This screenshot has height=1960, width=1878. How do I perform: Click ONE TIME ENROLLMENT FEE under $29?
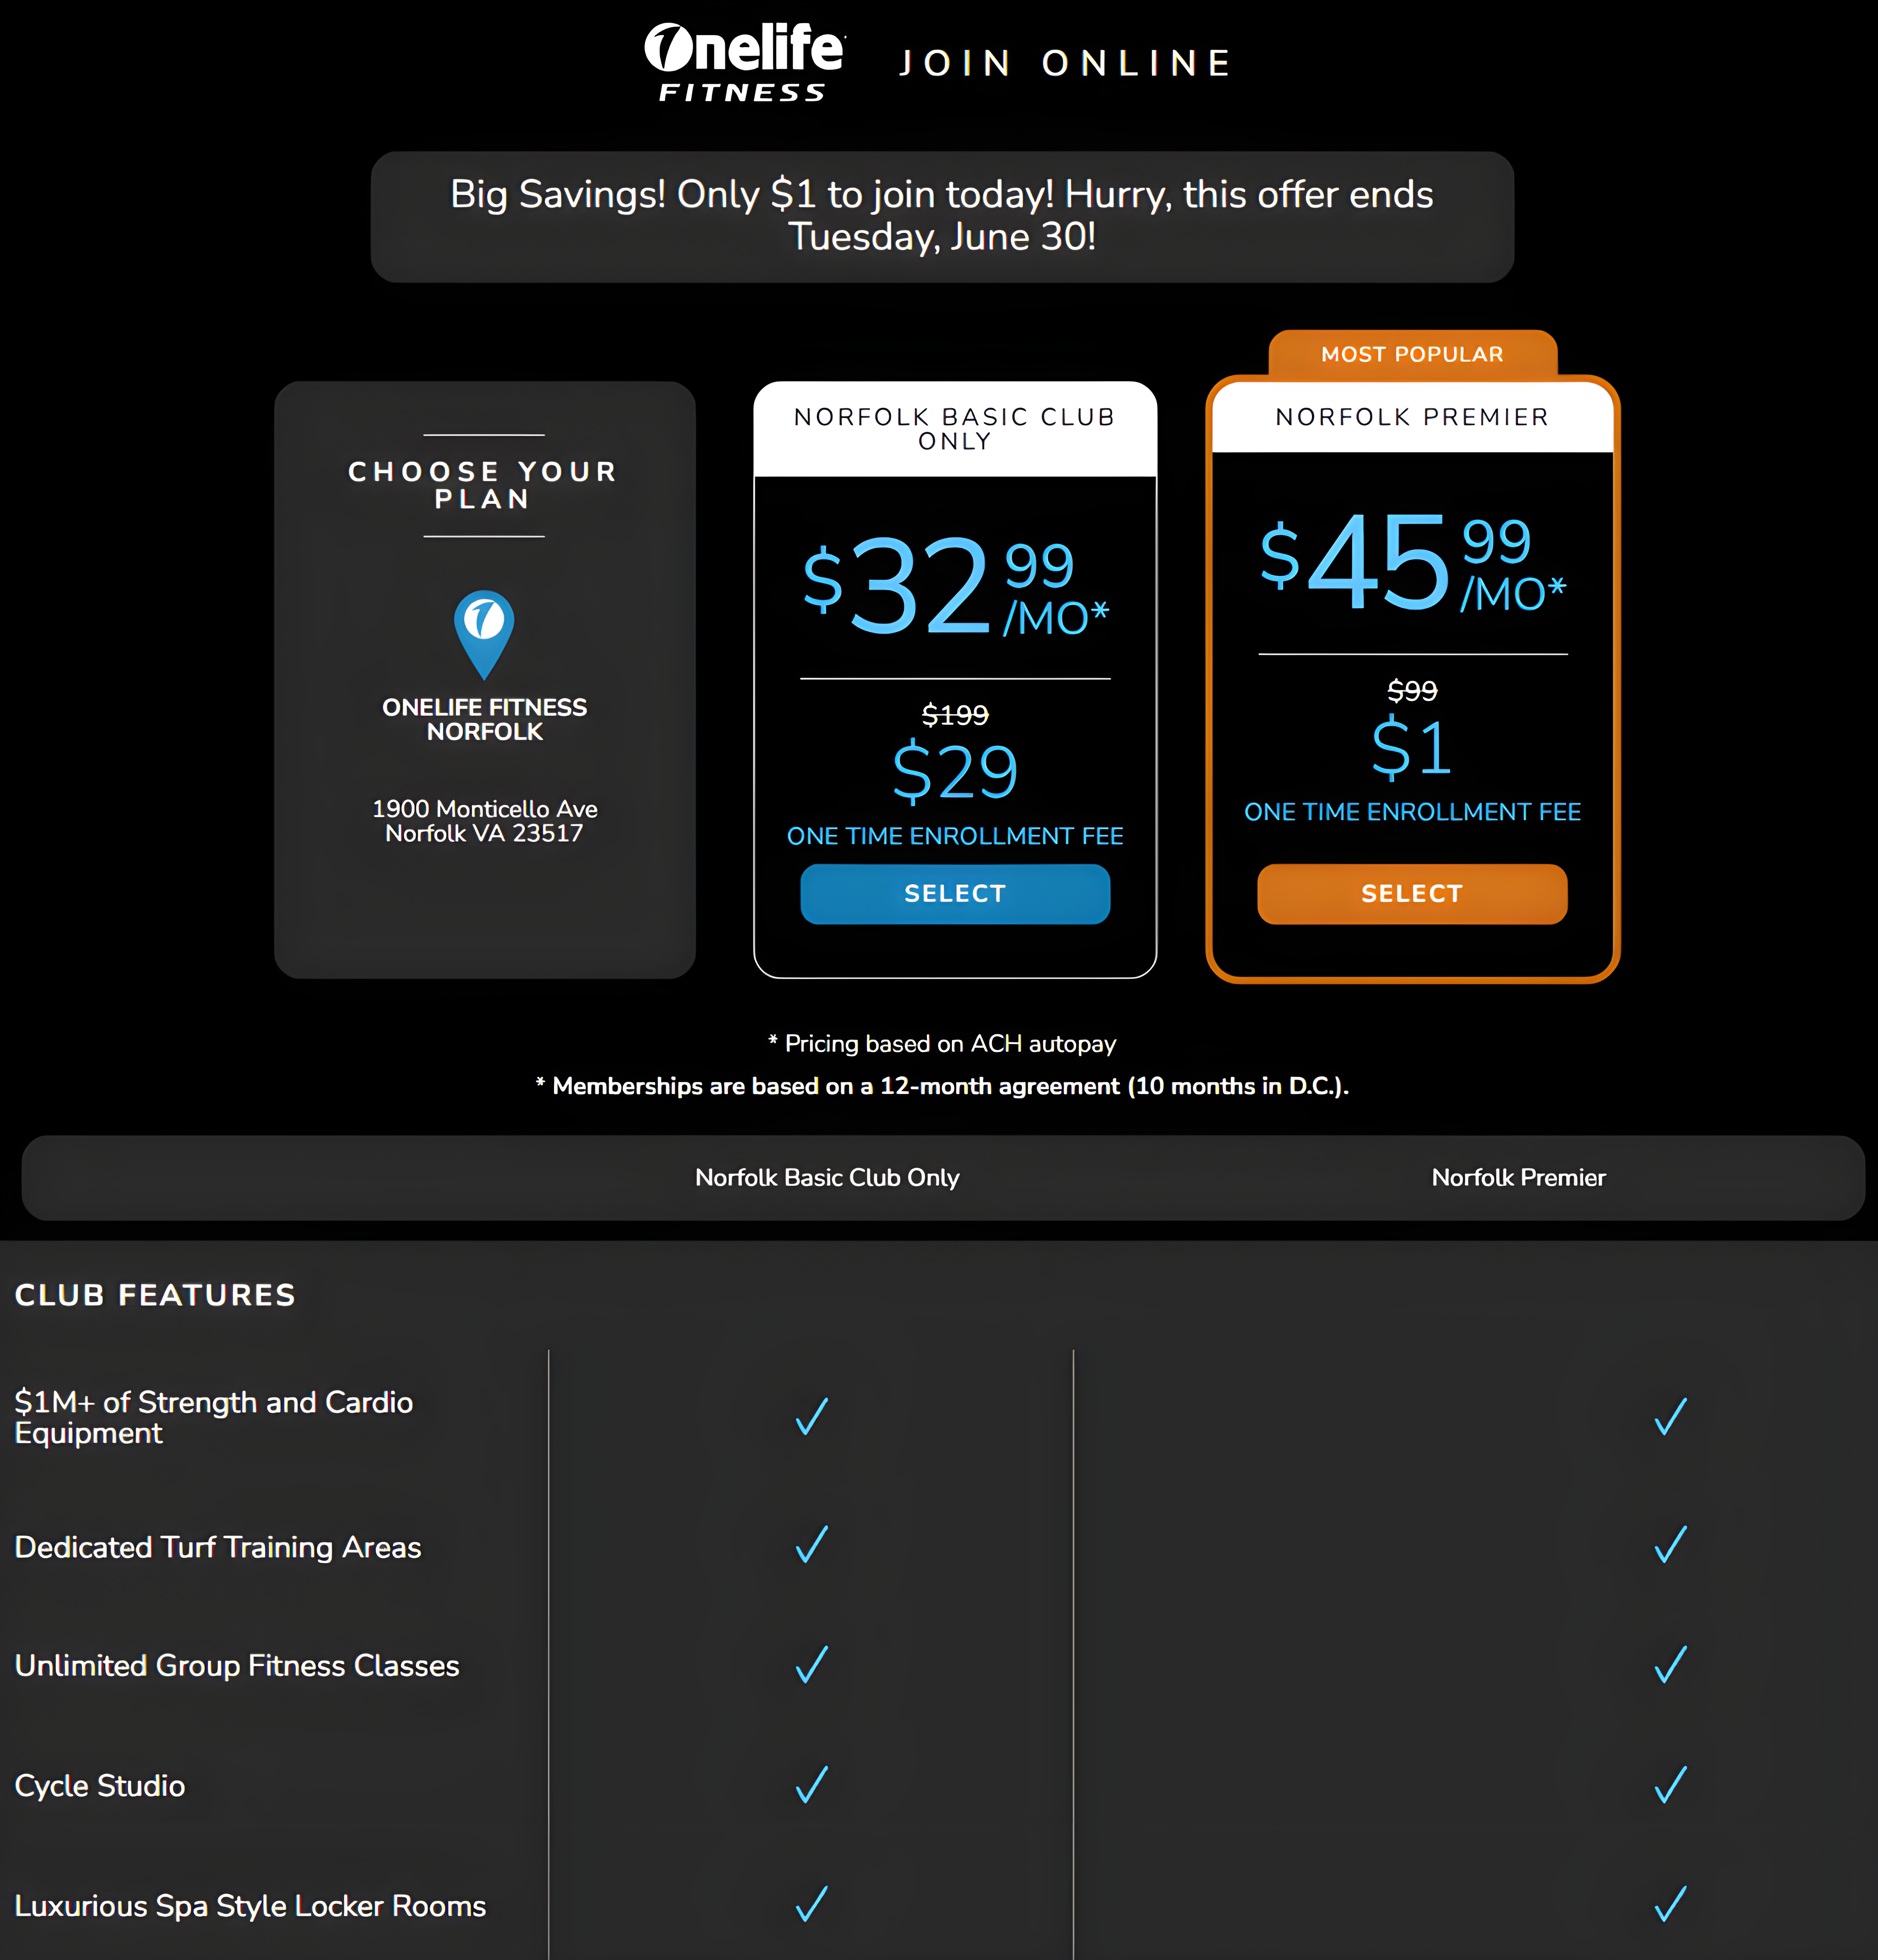coord(955,836)
